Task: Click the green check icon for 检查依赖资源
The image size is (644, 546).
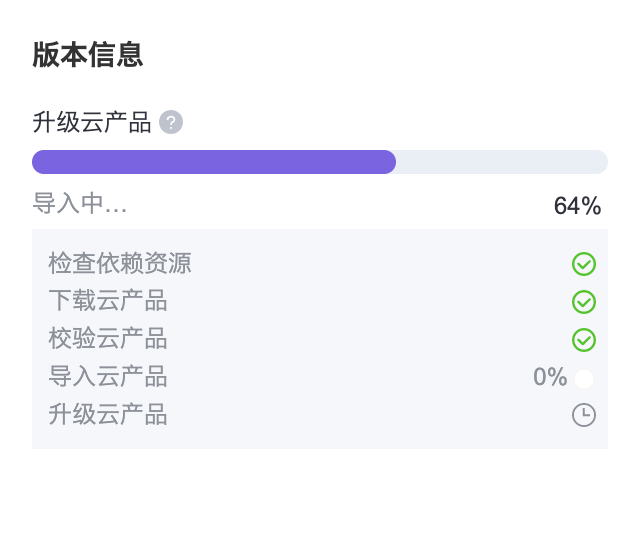Action: (x=584, y=264)
